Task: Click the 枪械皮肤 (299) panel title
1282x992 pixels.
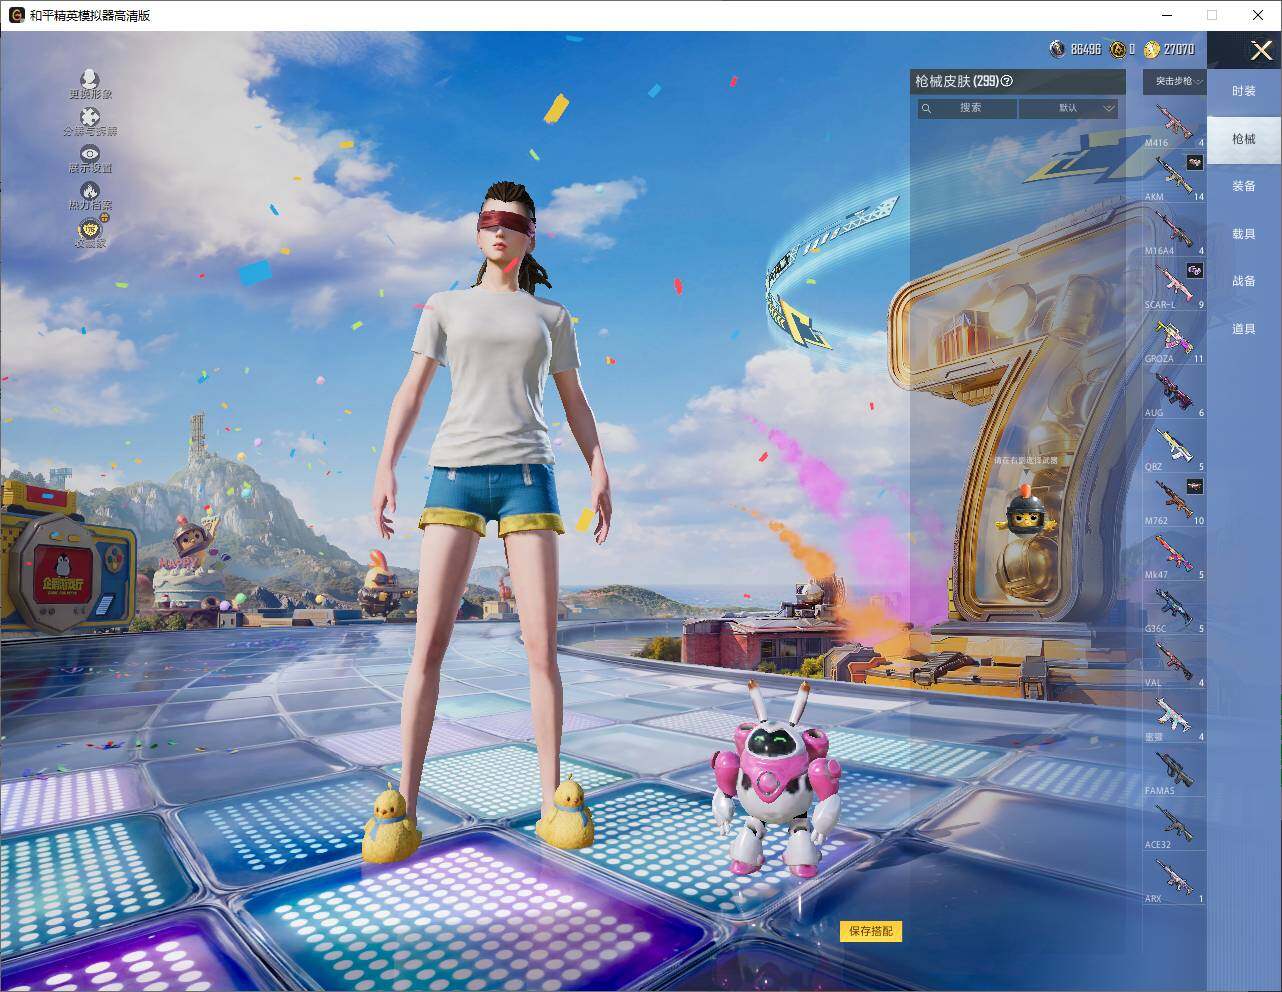Action: [x=957, y=82]
